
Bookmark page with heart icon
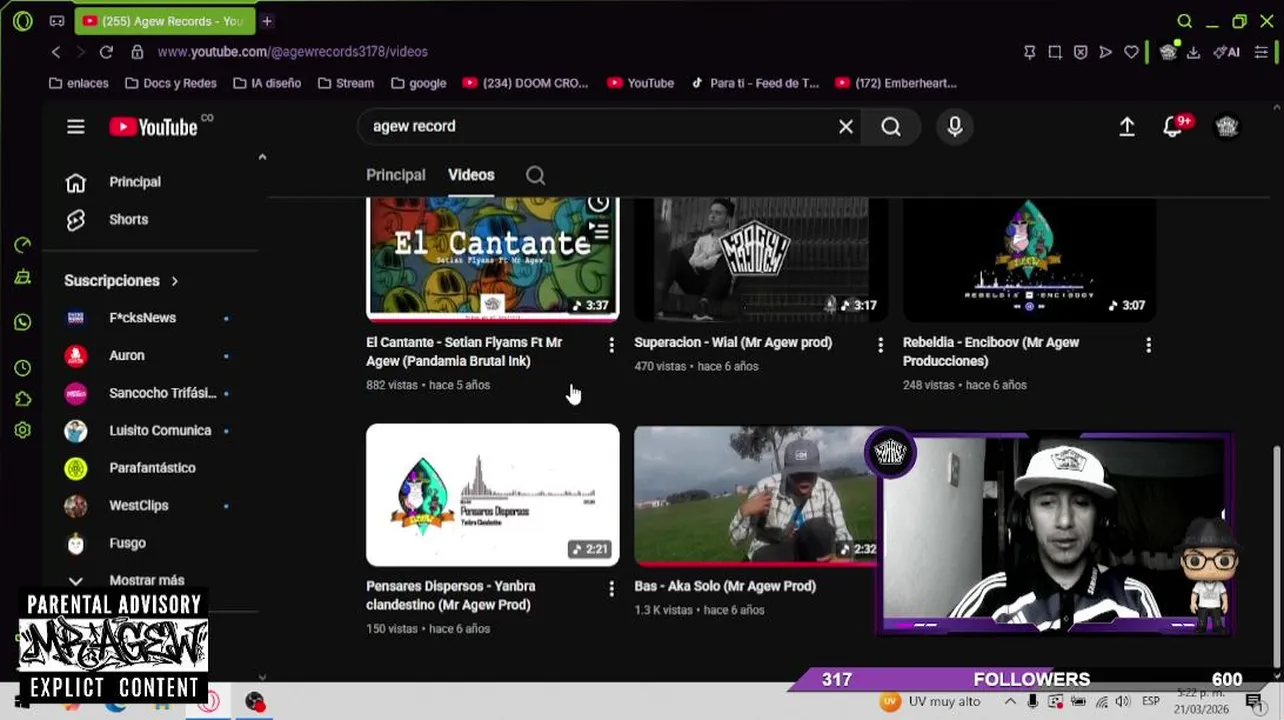(x=1131, y=52)
